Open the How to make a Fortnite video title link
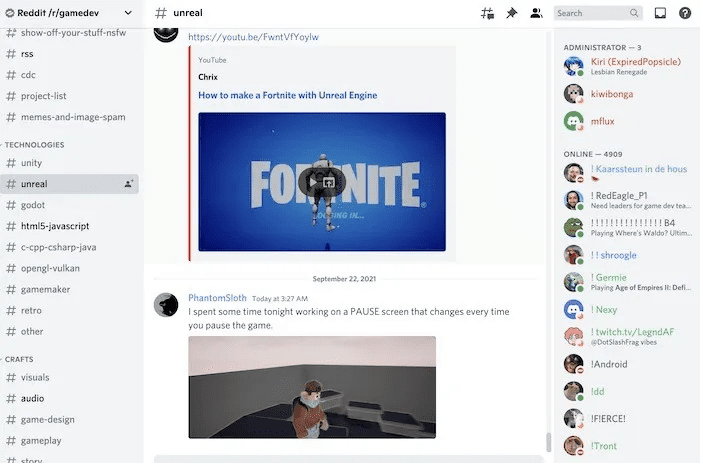This screenshot has width=703, height=469. (x=287, y=95)
